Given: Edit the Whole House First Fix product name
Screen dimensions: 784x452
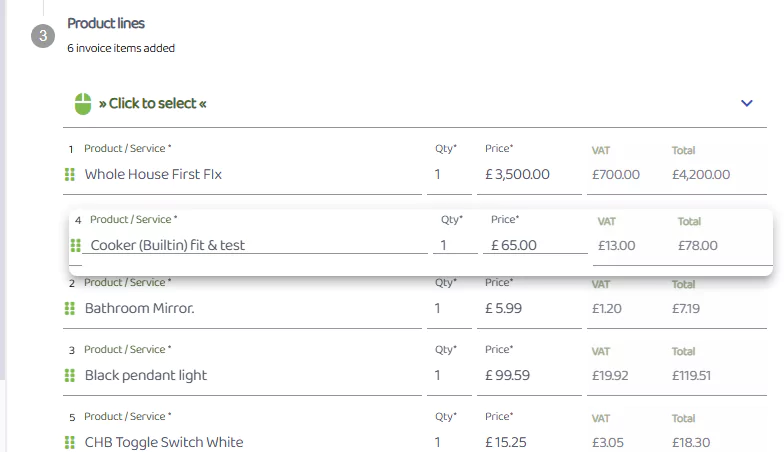Looking at the screenshot, I should pos(252,174).
